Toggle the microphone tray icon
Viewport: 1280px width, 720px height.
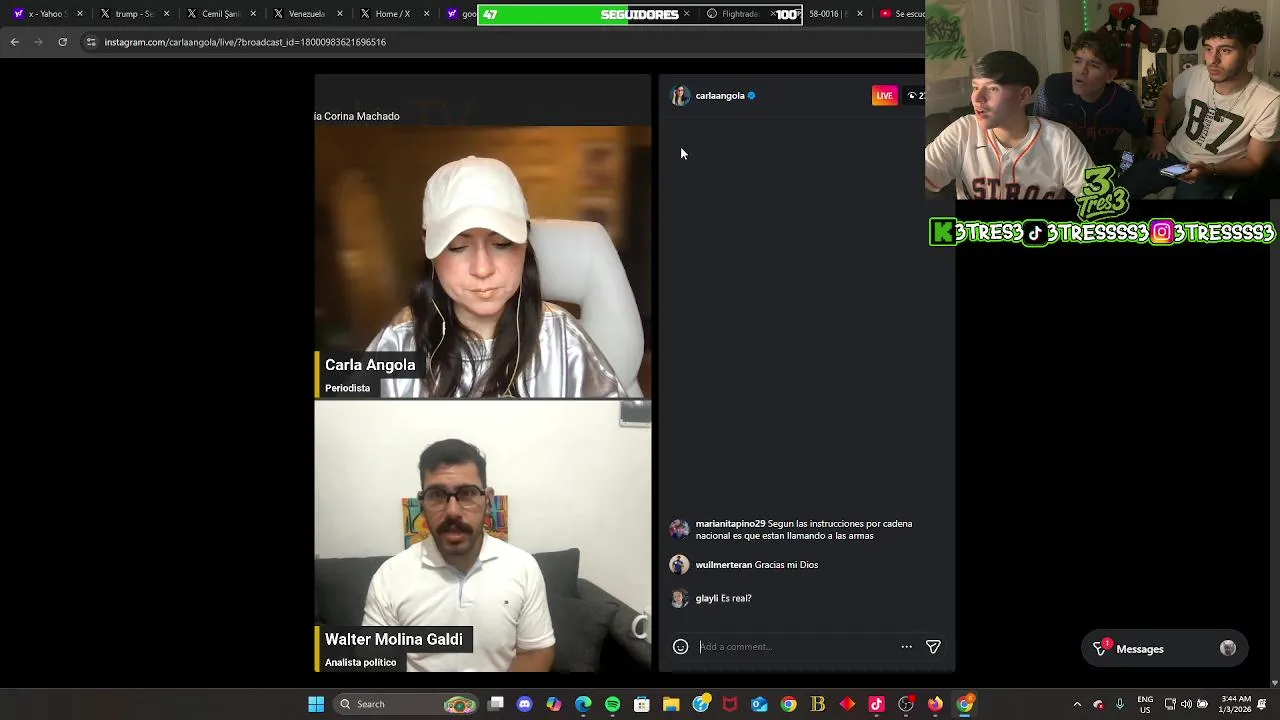point(1120,704)
